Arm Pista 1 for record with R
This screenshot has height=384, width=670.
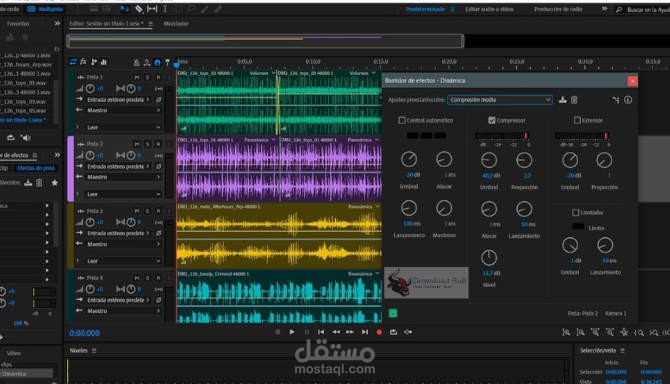click(x=158, y=77)
